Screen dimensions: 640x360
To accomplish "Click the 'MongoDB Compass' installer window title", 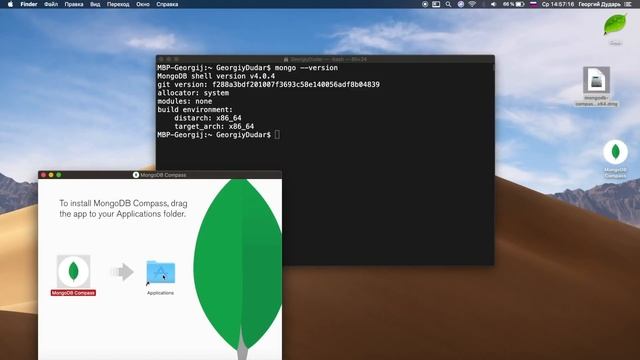I will point(163,175).
